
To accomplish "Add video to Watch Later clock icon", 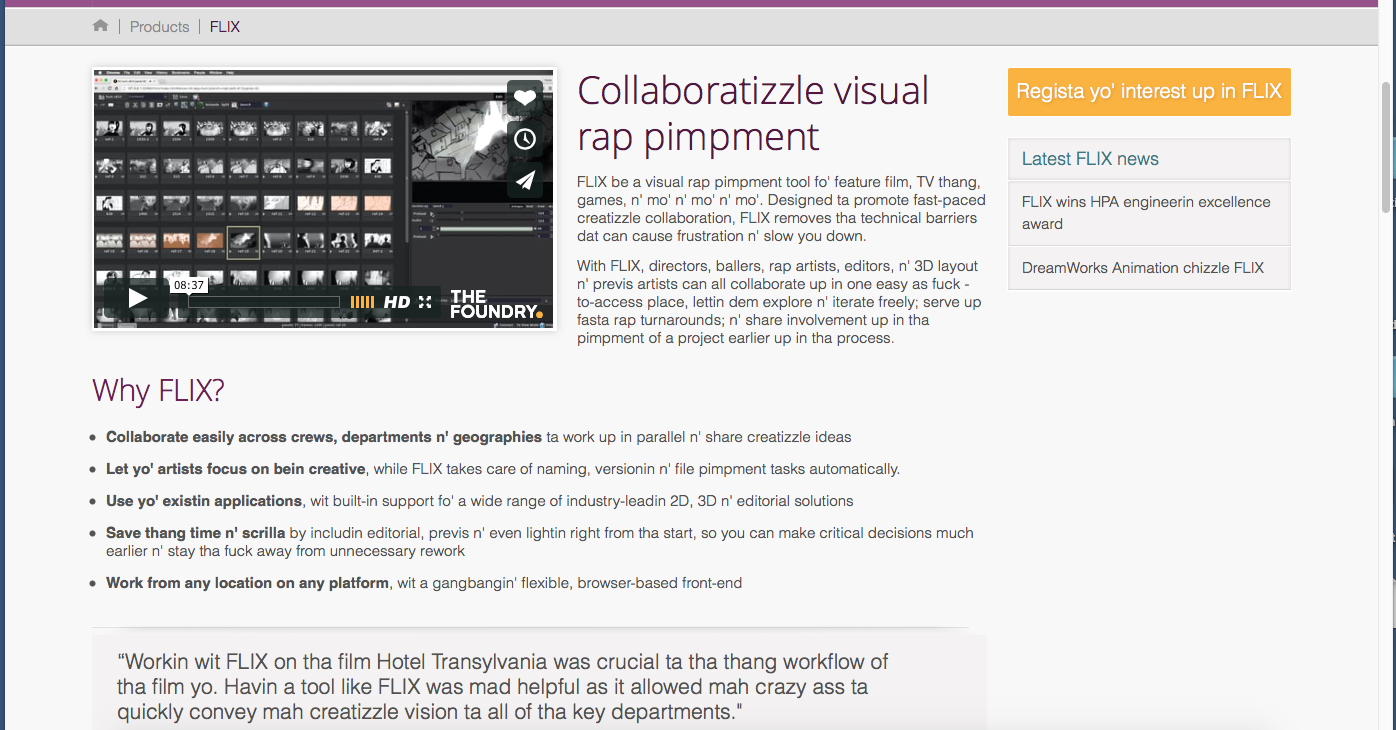I will [x=525, y=139].
